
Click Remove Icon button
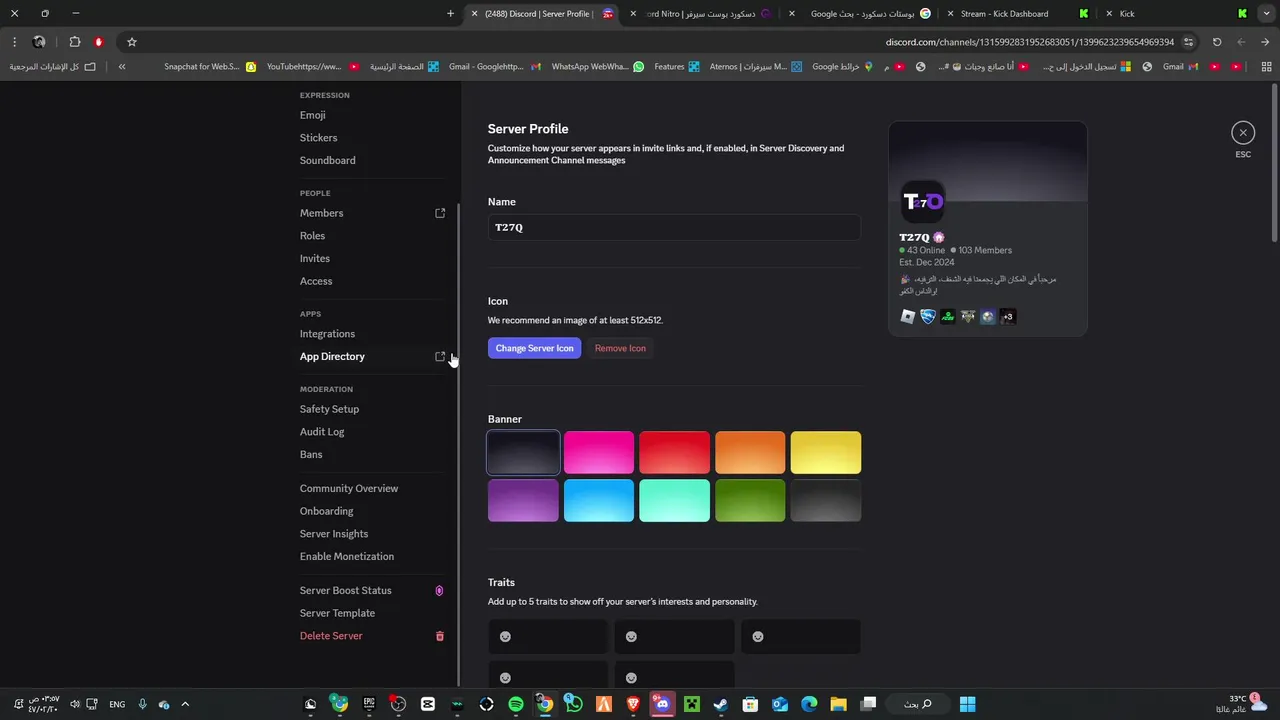pyautogui.click(x=620, y=348)
